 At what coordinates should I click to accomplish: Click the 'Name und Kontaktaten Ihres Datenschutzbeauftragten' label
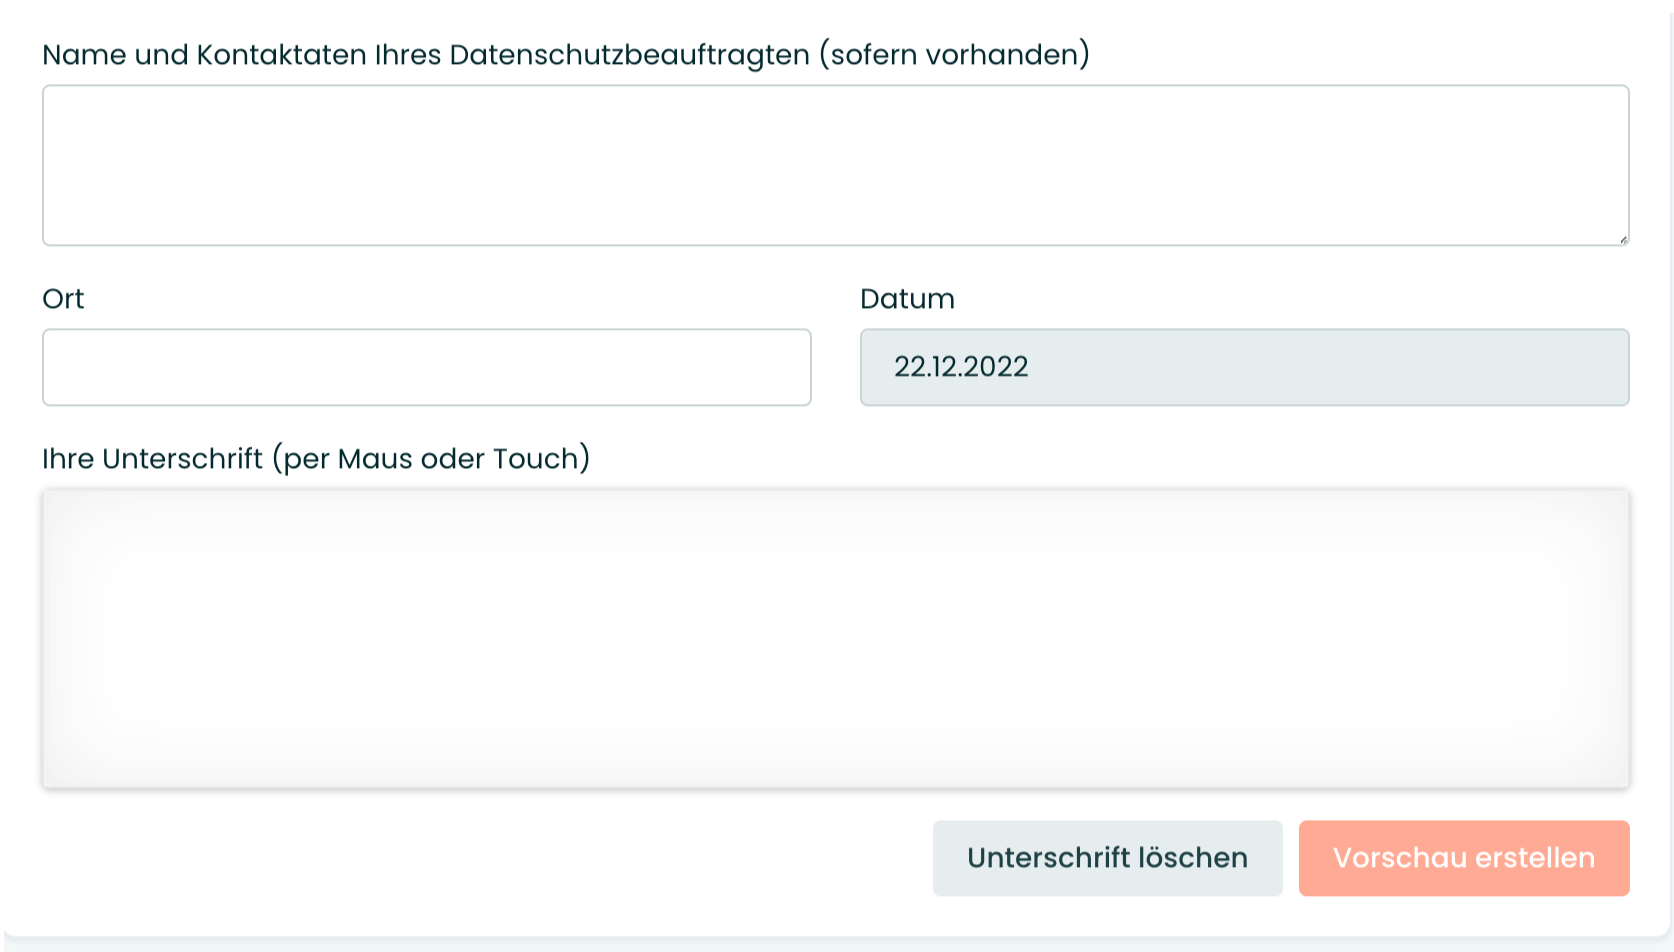(426, 55)
